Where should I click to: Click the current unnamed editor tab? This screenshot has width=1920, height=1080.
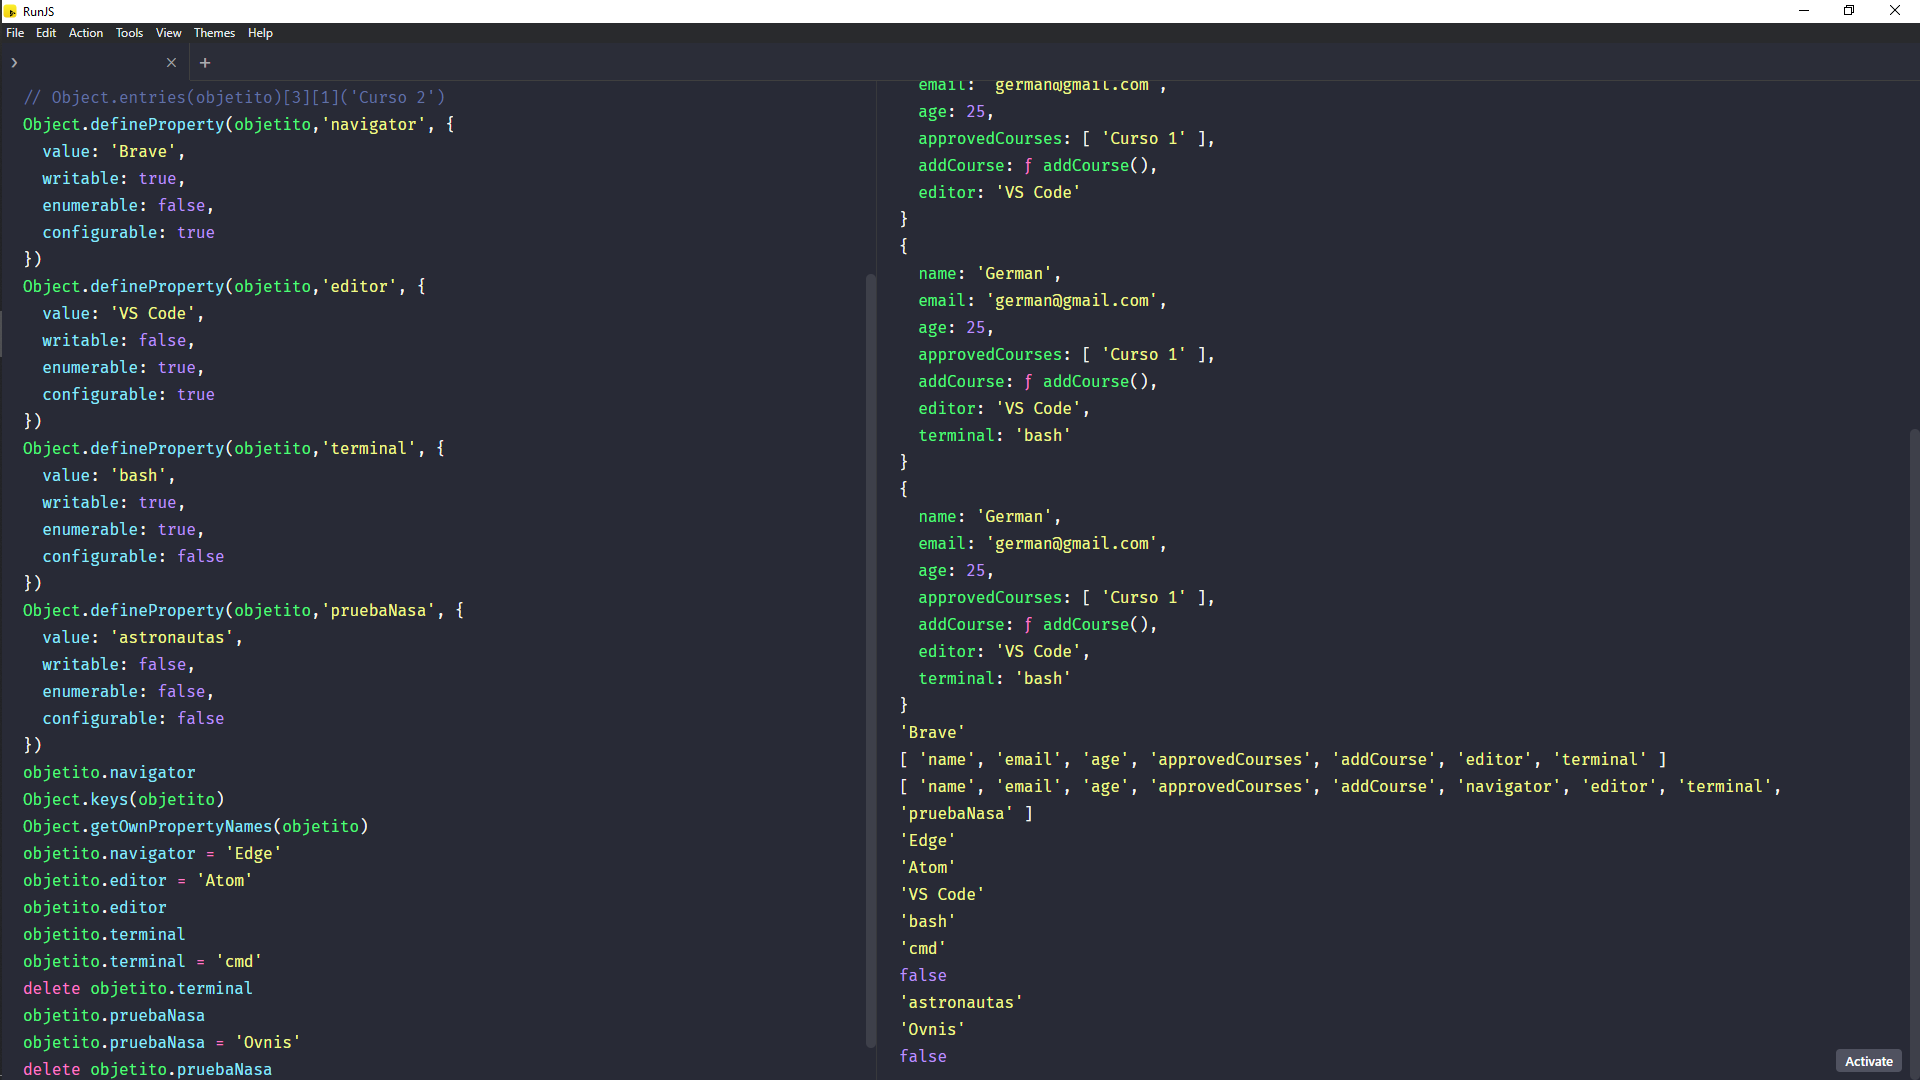point(90,63)
